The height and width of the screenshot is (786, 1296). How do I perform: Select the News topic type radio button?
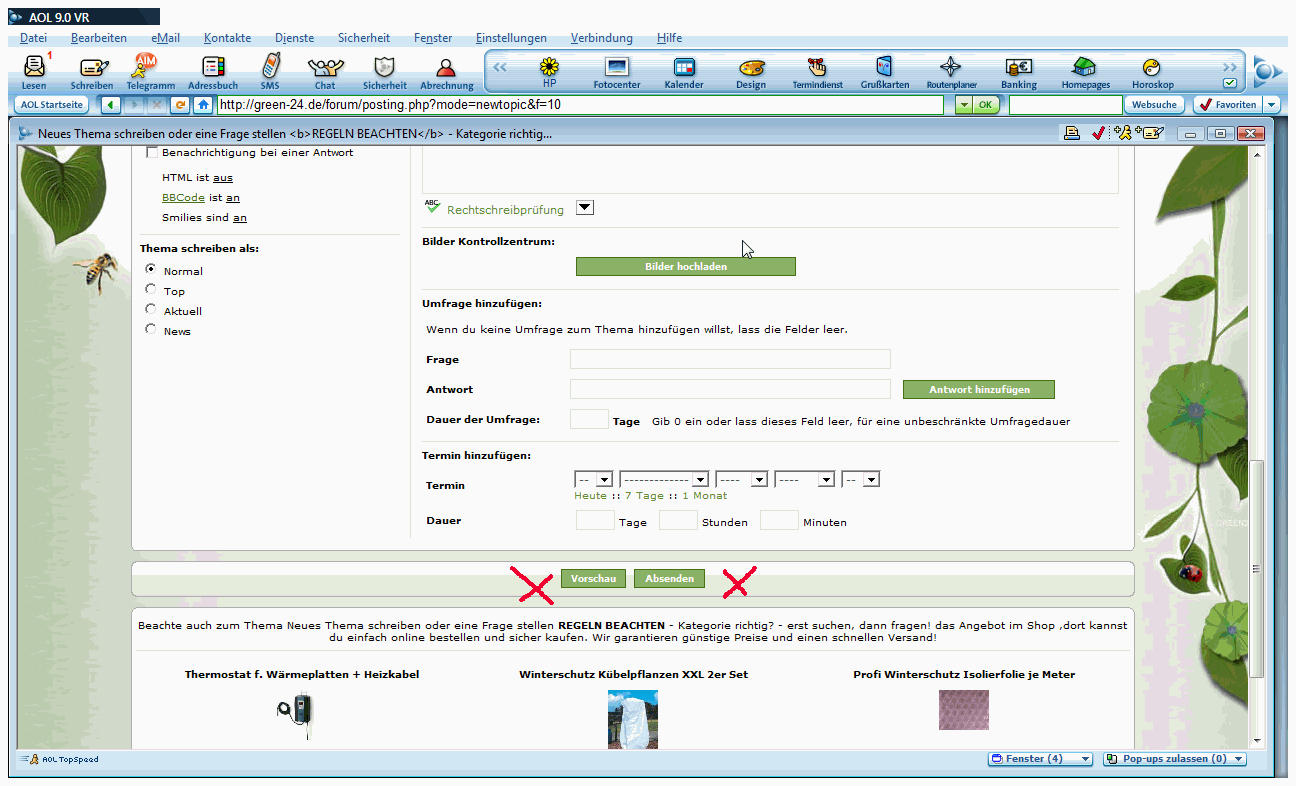click(151, 329)
